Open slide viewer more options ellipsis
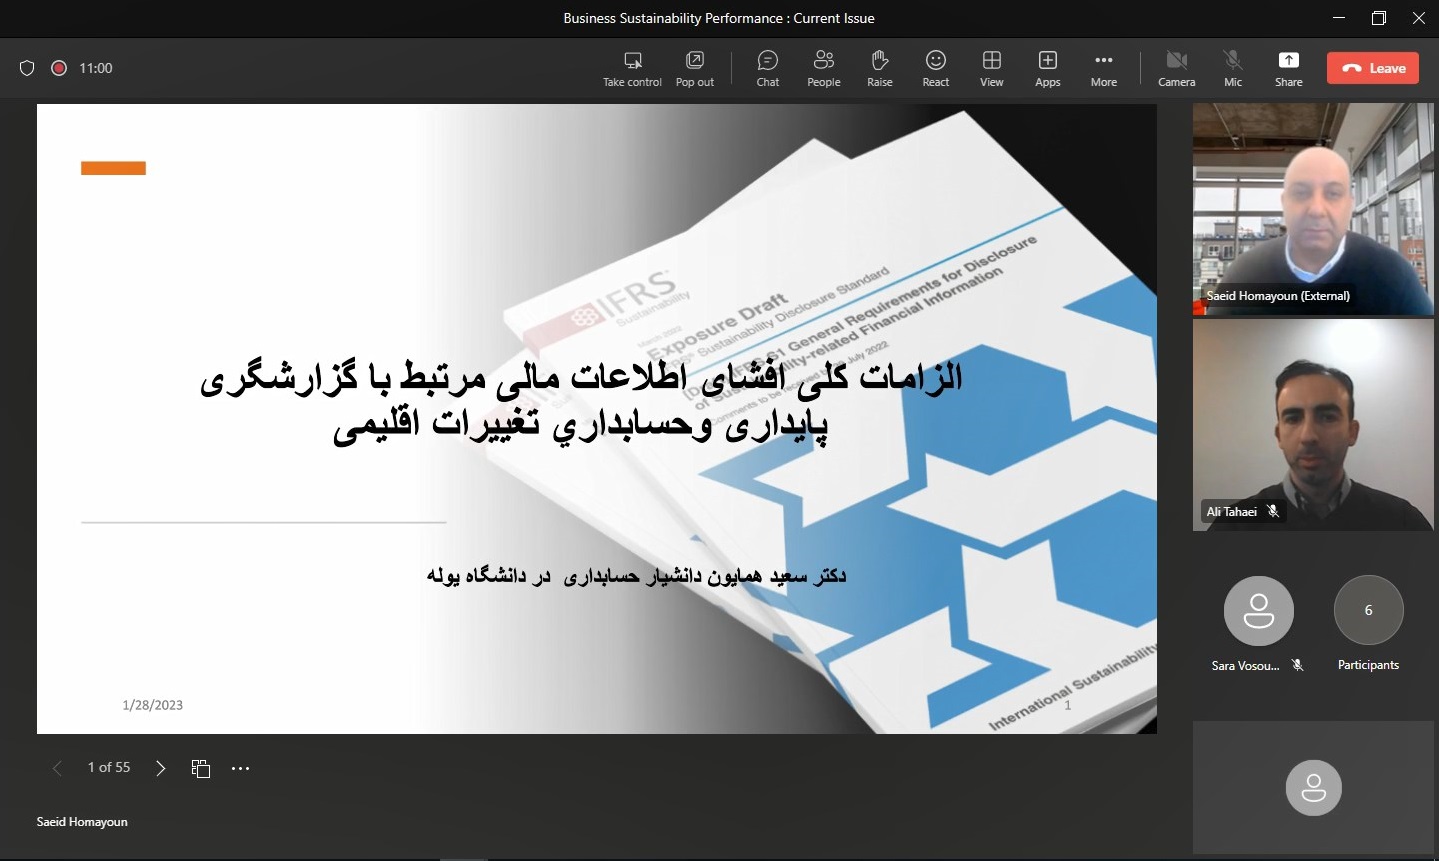This screenshot has height=861, width=1439. (241, 768)
